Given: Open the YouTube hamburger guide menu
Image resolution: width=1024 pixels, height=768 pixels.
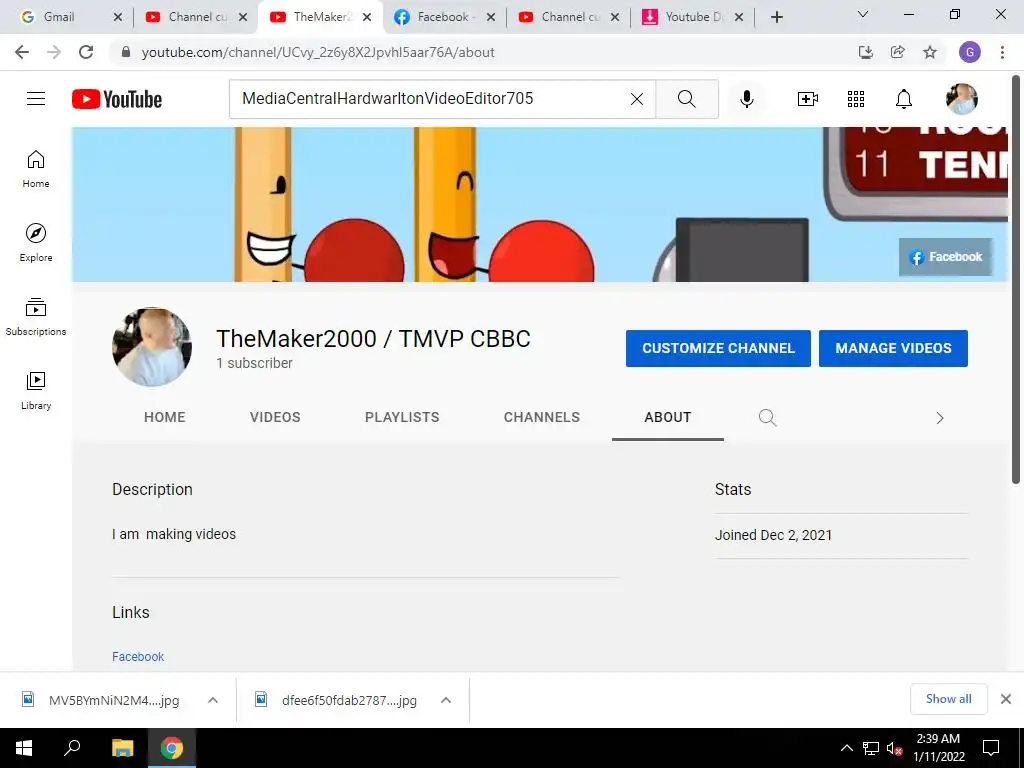Looking at the screenshot, I should click(36, 99).
